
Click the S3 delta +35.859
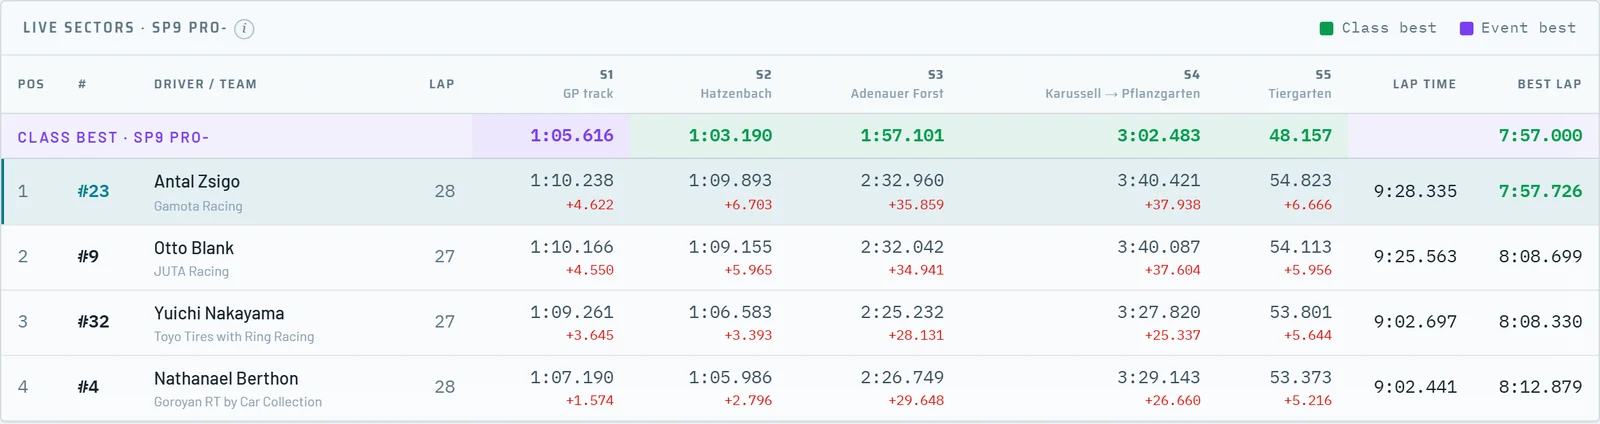916,205
